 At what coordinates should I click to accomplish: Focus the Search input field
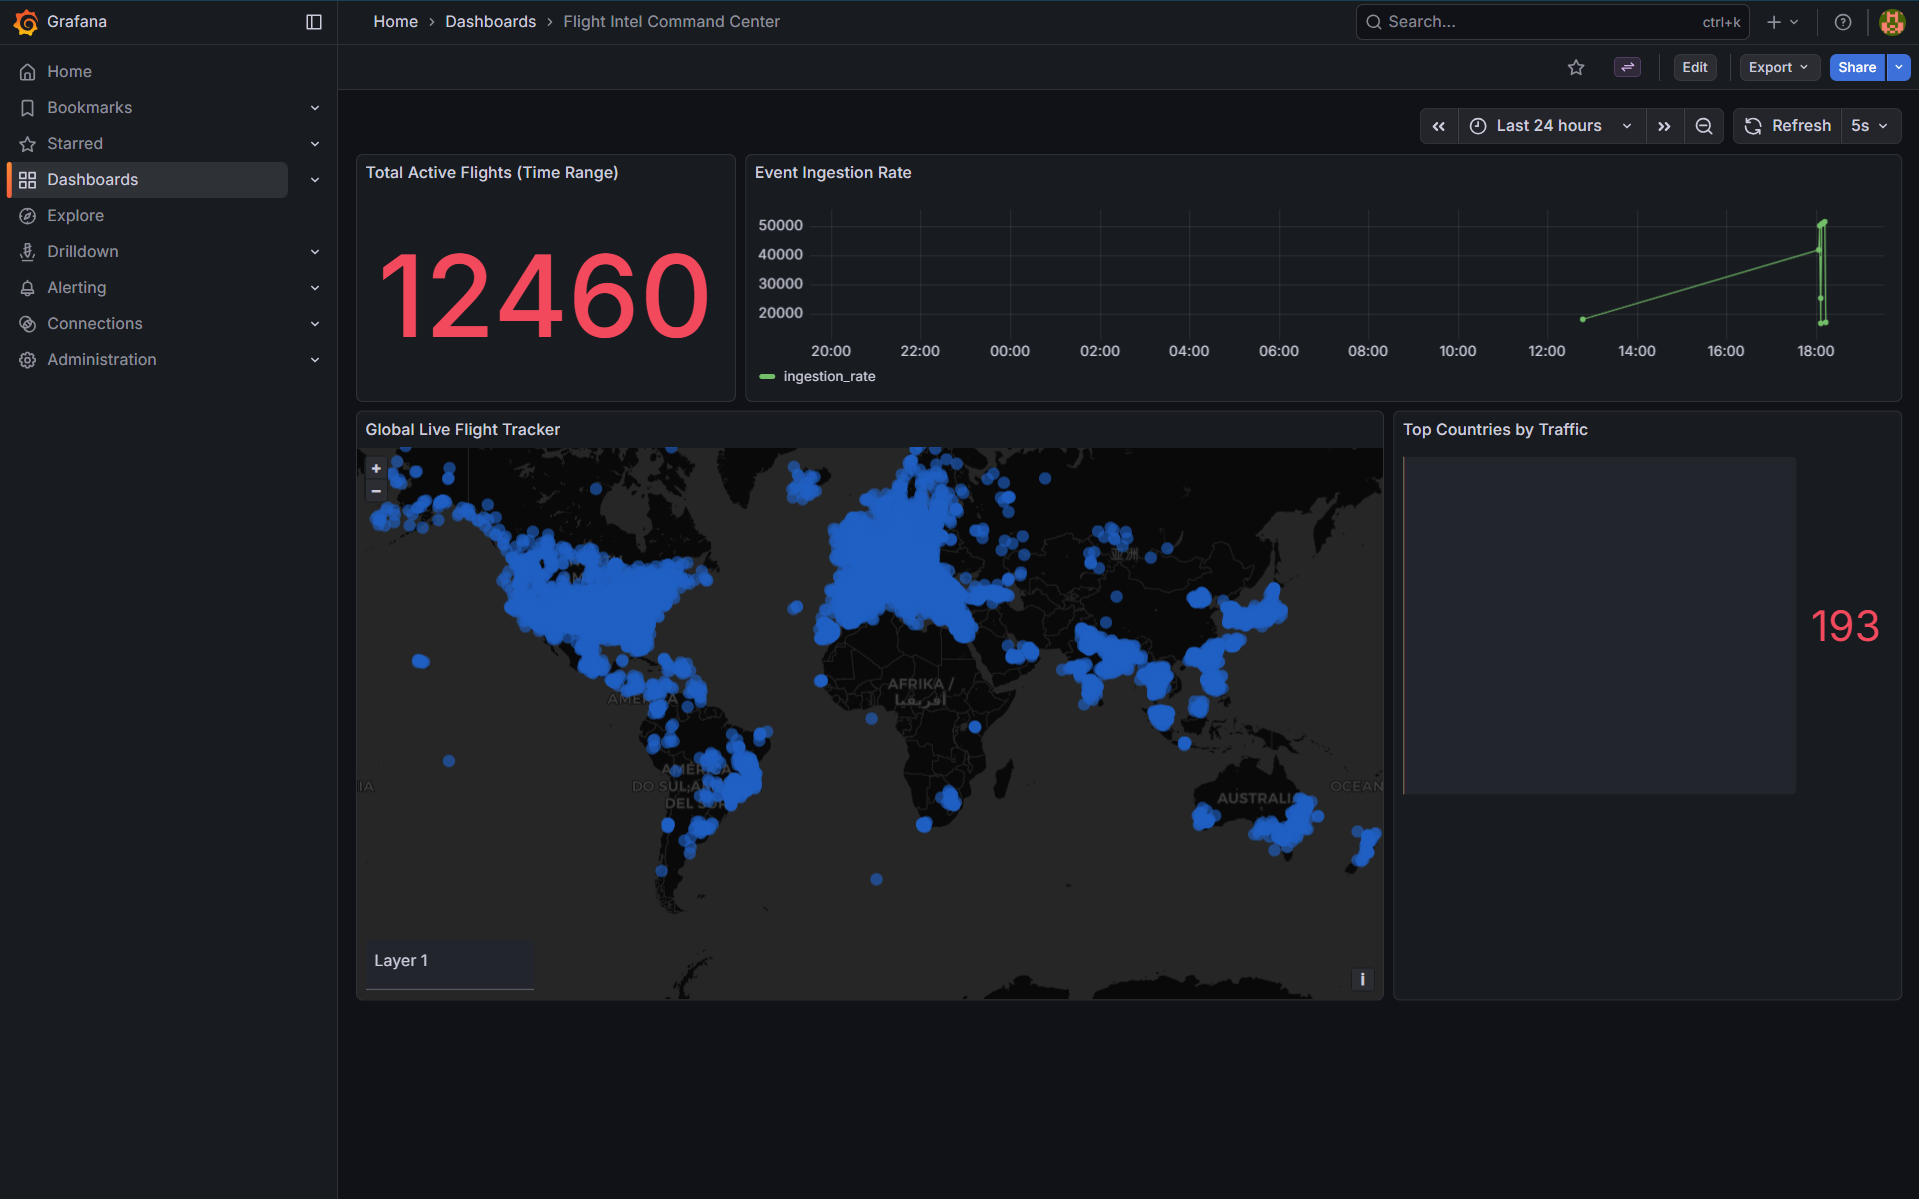click(1552, 22)
